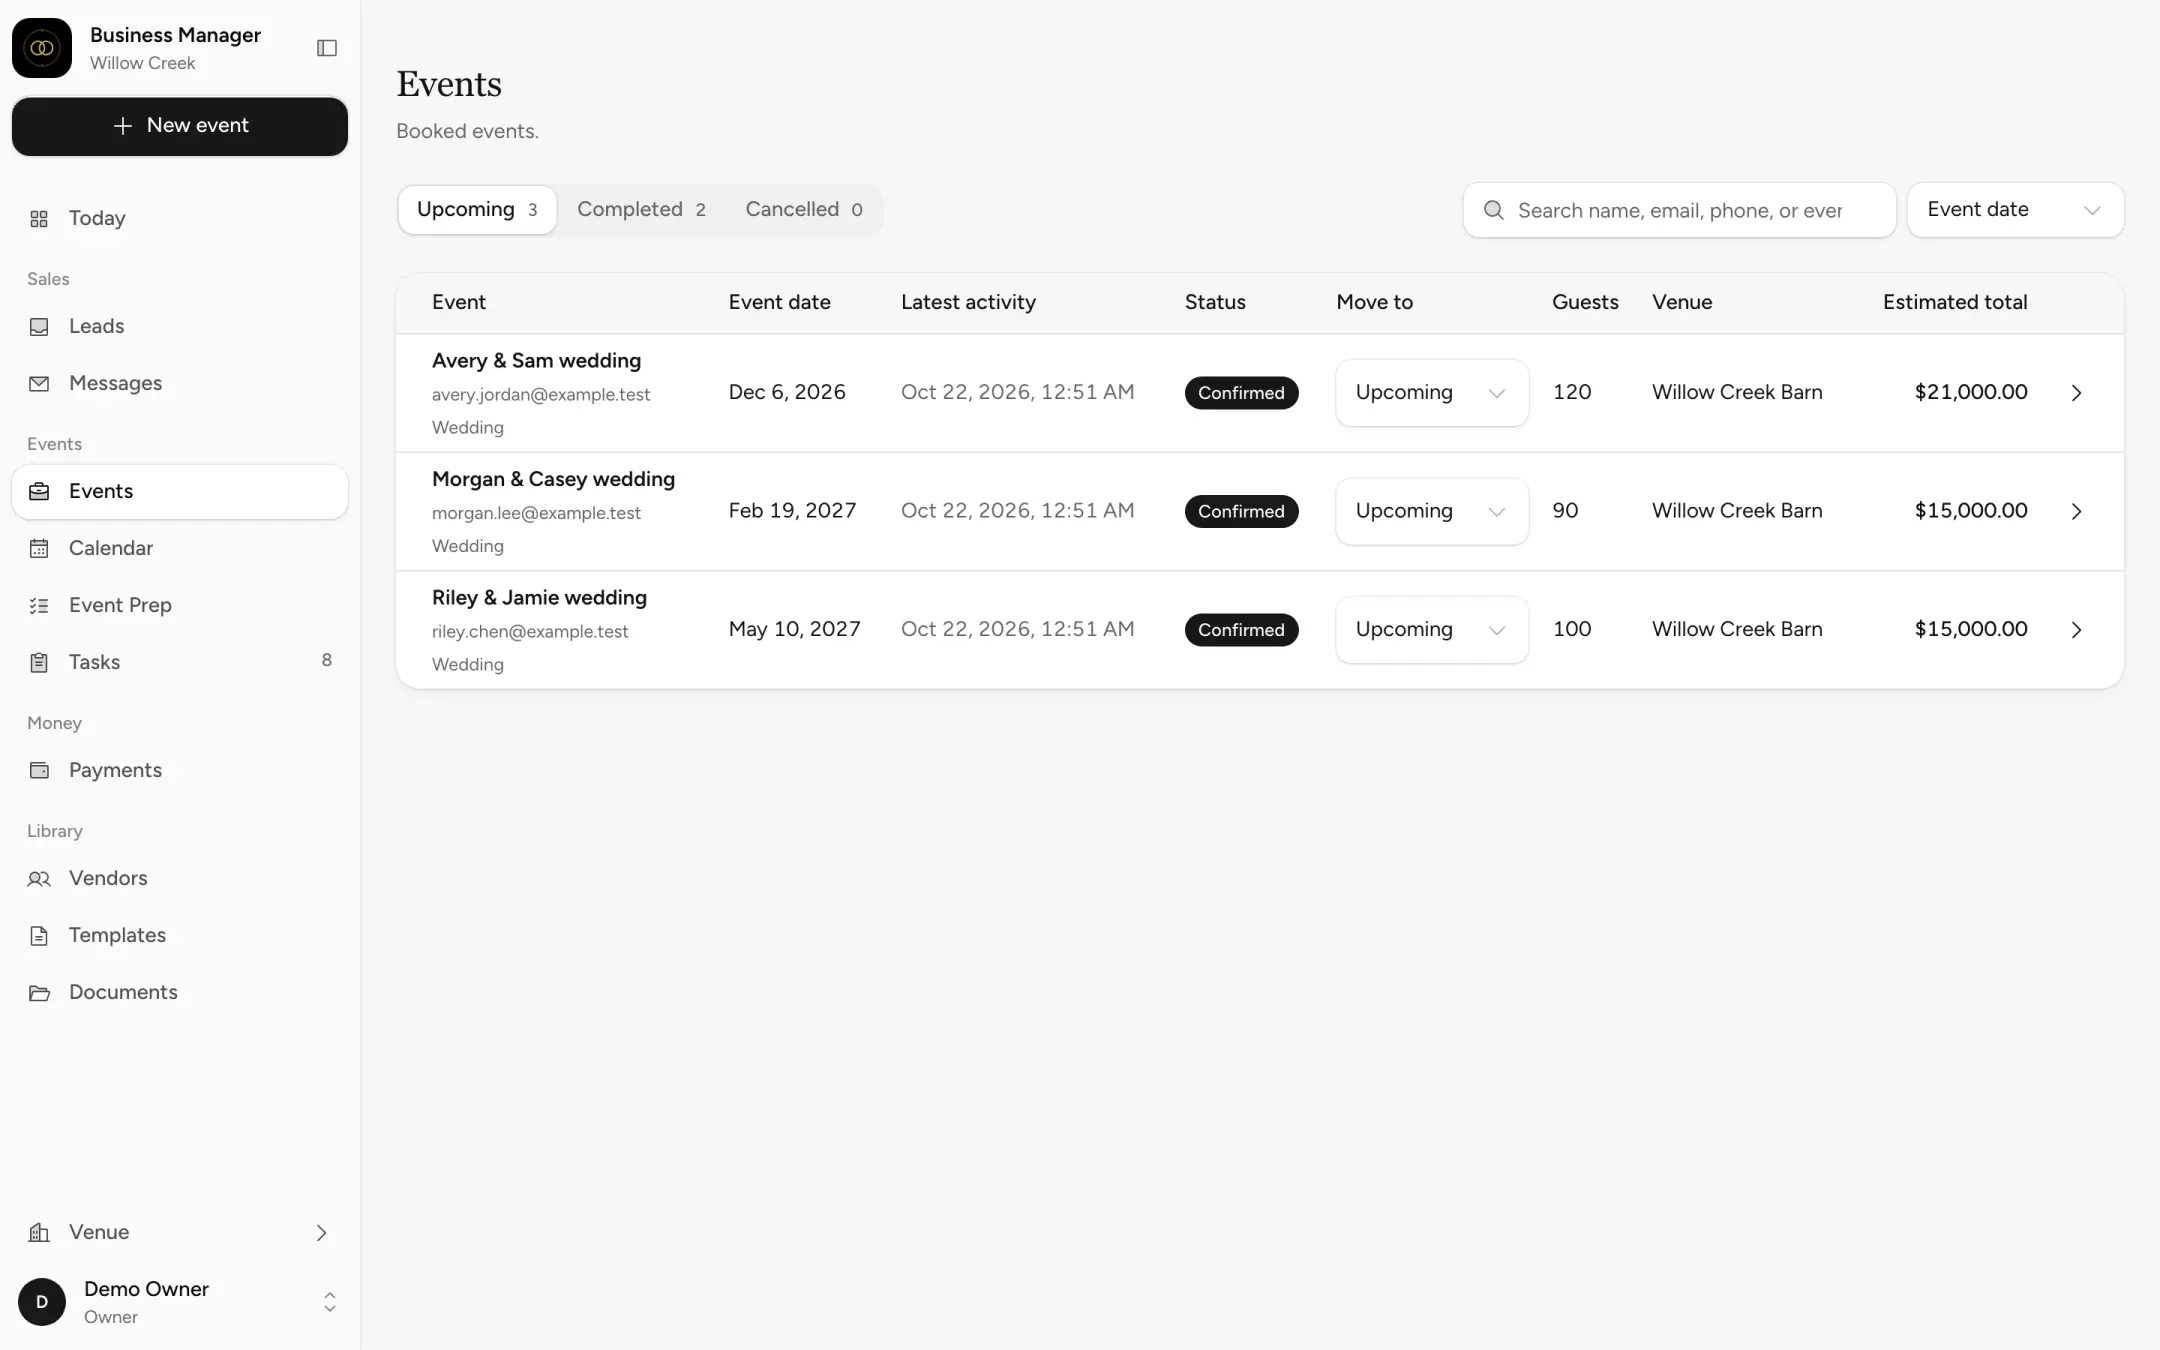Open Move to dropdown for Avery & Sam
This screenshot has height=1350, width=2160.
[x=1432, y=393]
